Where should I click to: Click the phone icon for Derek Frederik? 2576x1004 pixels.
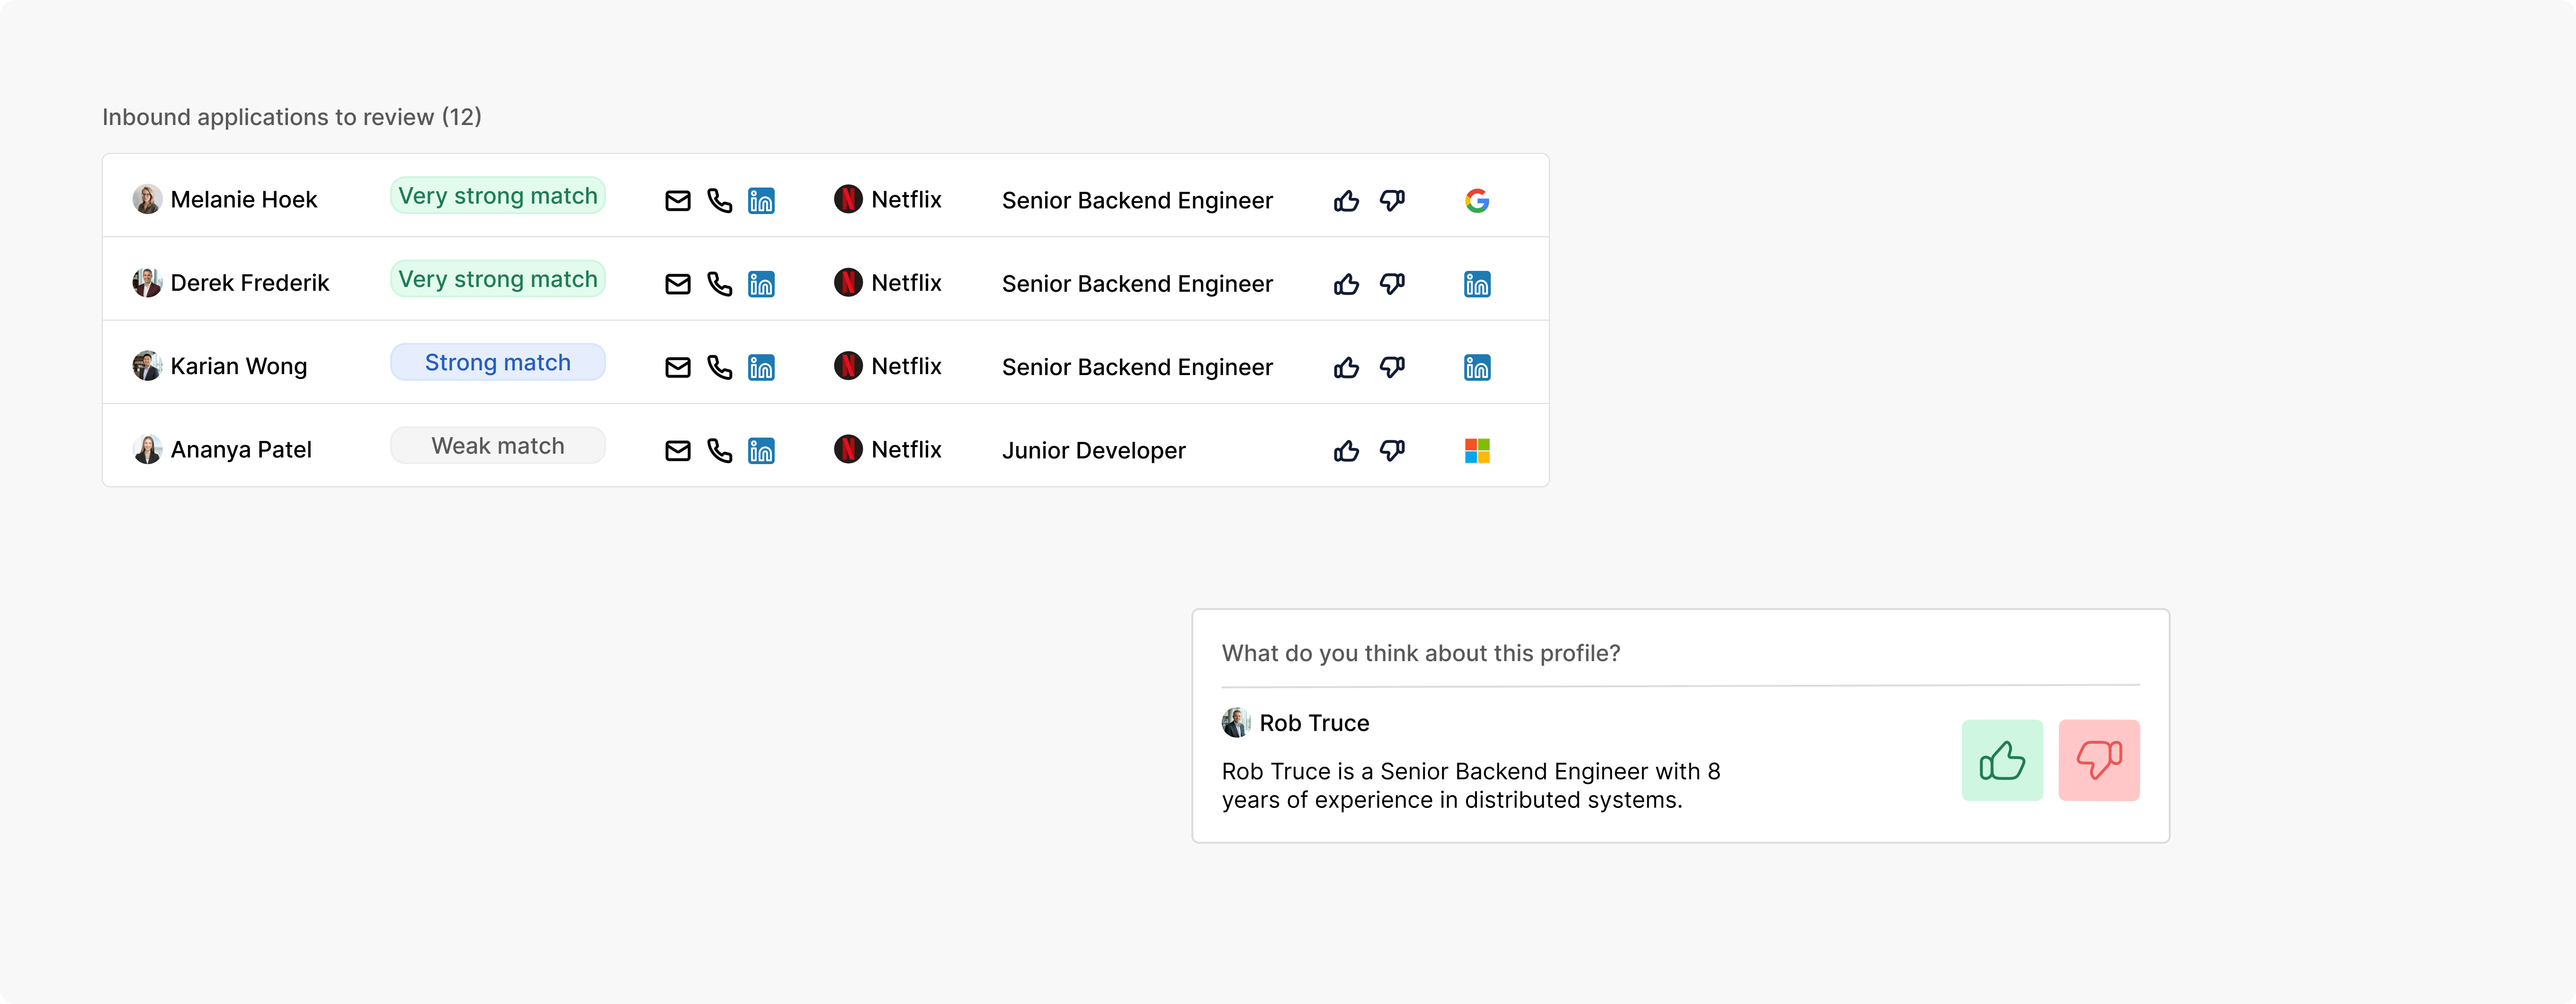point(719,283)
